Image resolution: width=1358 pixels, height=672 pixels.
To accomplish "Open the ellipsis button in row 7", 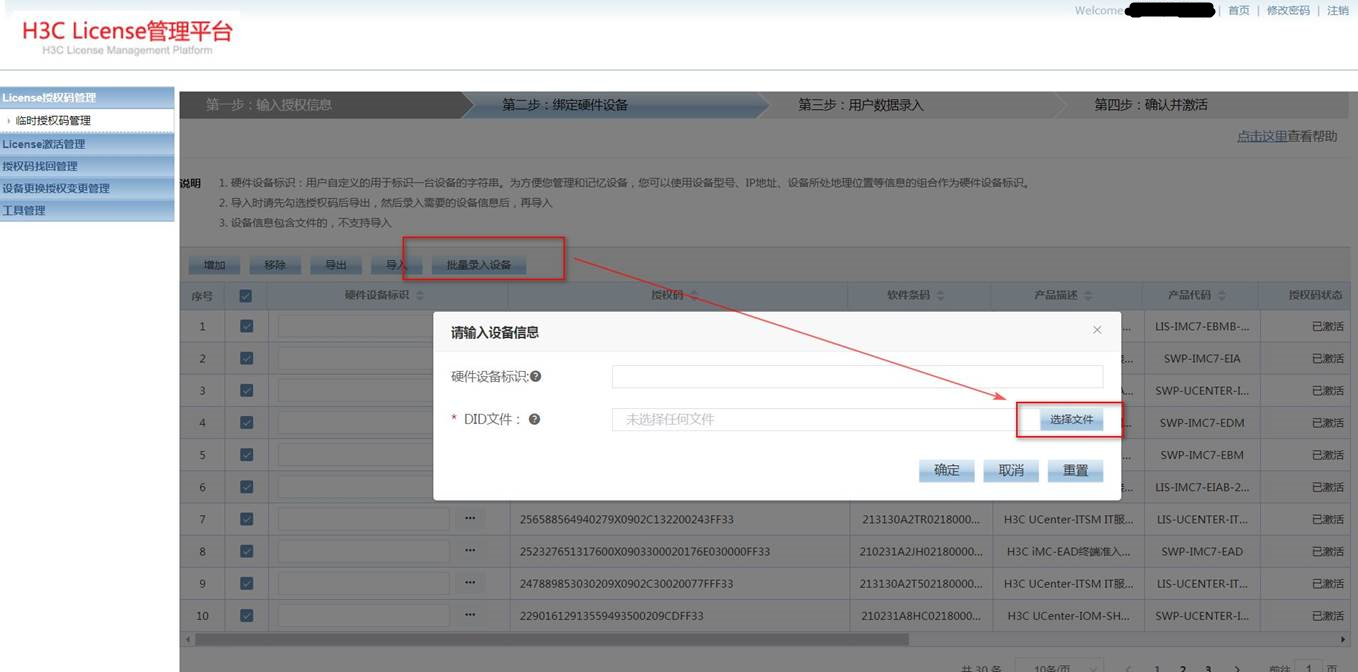I will coord(470,519).
